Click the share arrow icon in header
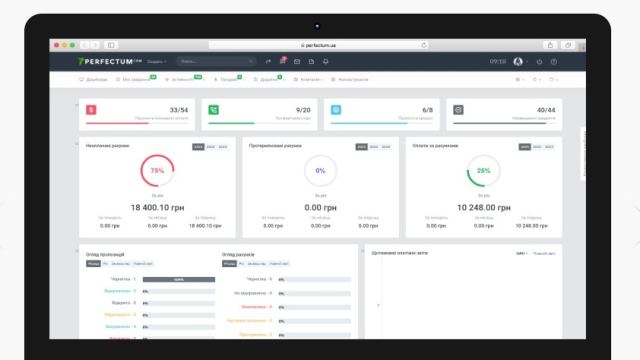The height and width of the screenshot is (360, 640). (268, 62)
